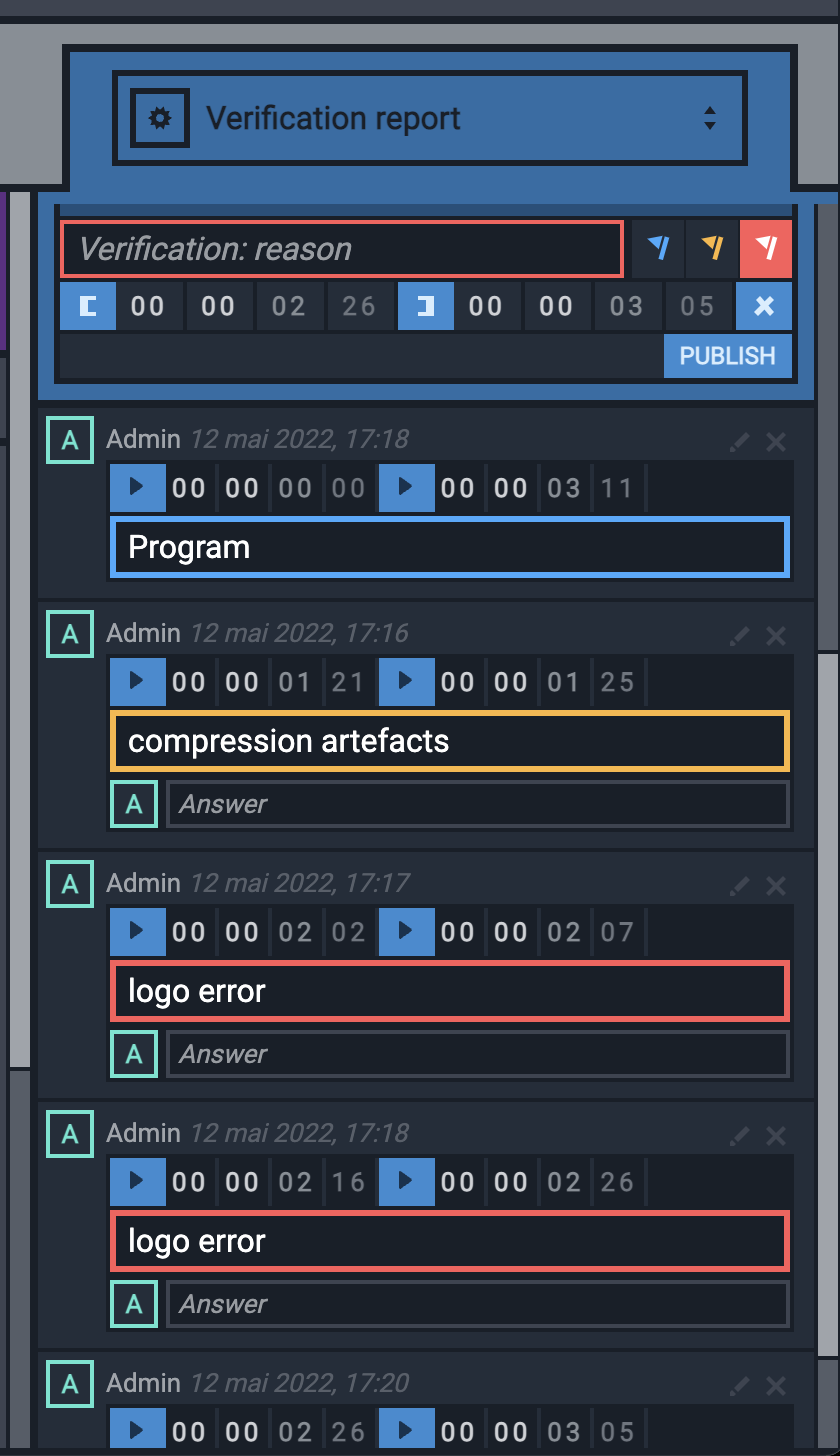Click the PUBLISH button
Image resolution: width=840 pixels, height=1456 pixels.
727,356
